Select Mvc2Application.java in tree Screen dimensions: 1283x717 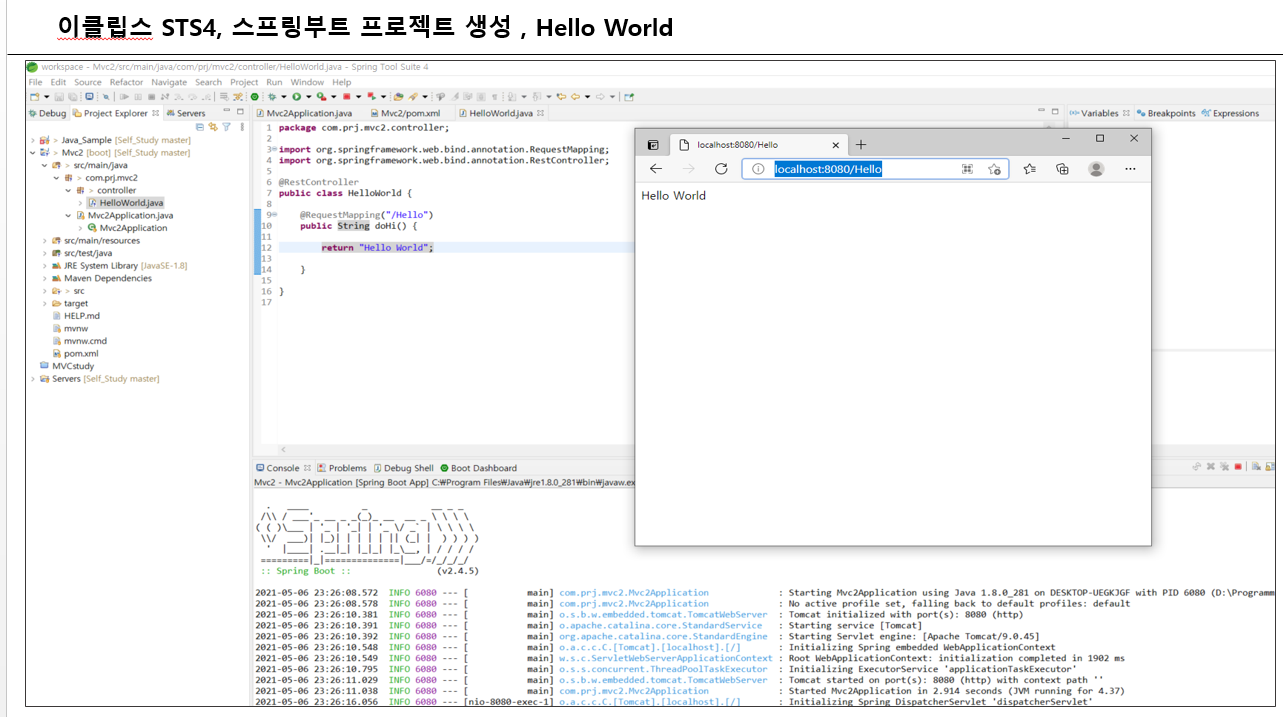point(124,215)
